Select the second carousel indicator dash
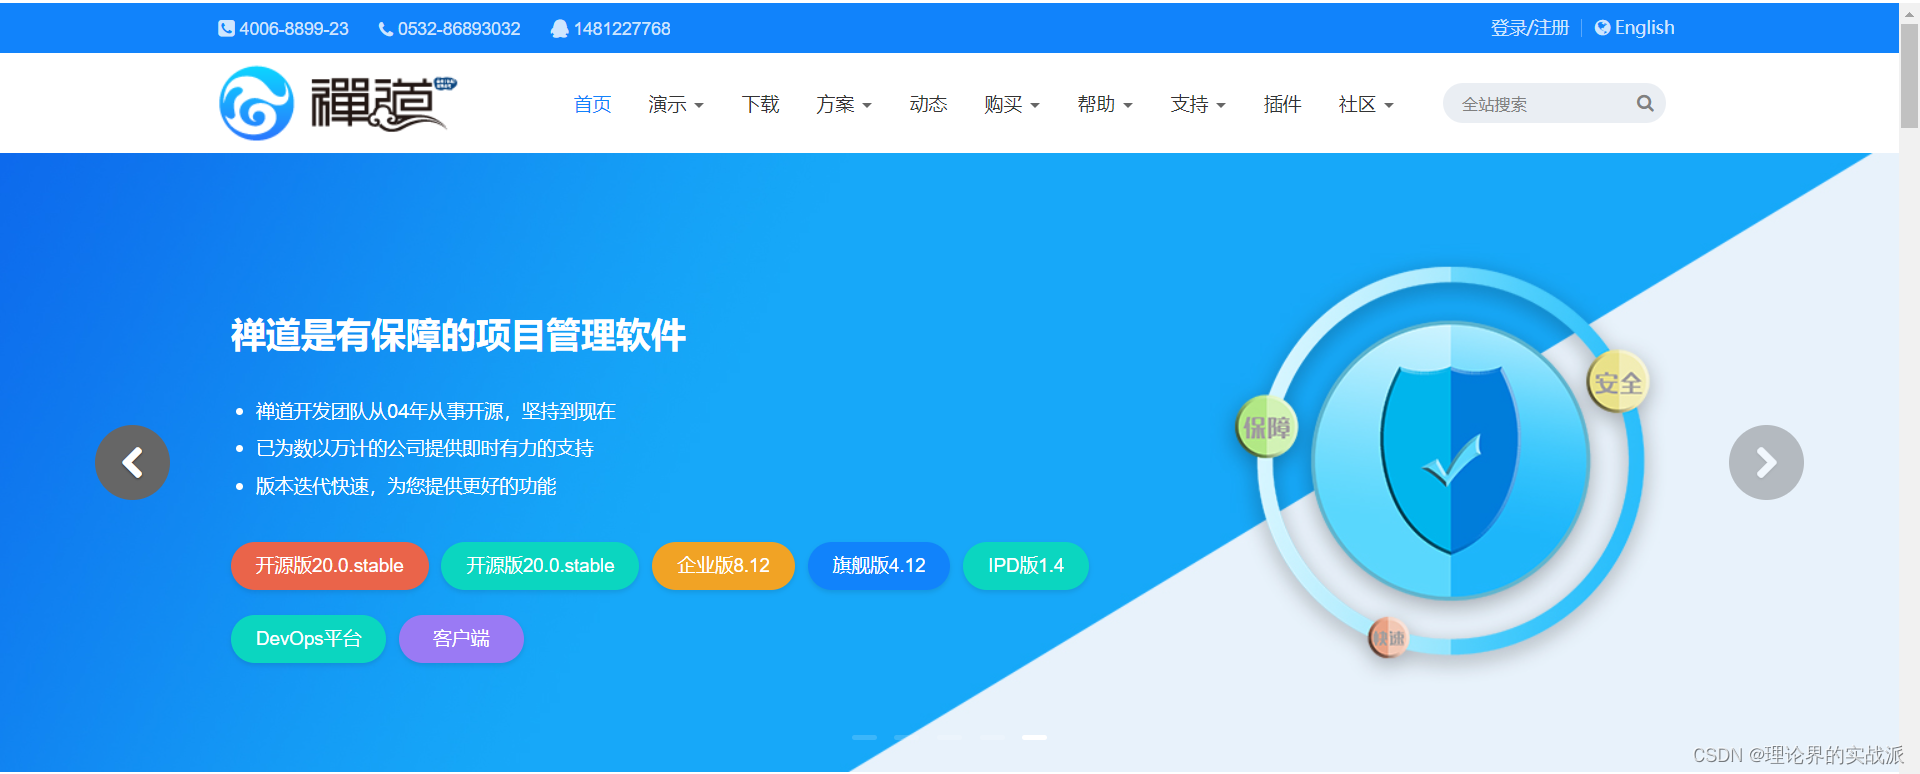 [907, 737]
